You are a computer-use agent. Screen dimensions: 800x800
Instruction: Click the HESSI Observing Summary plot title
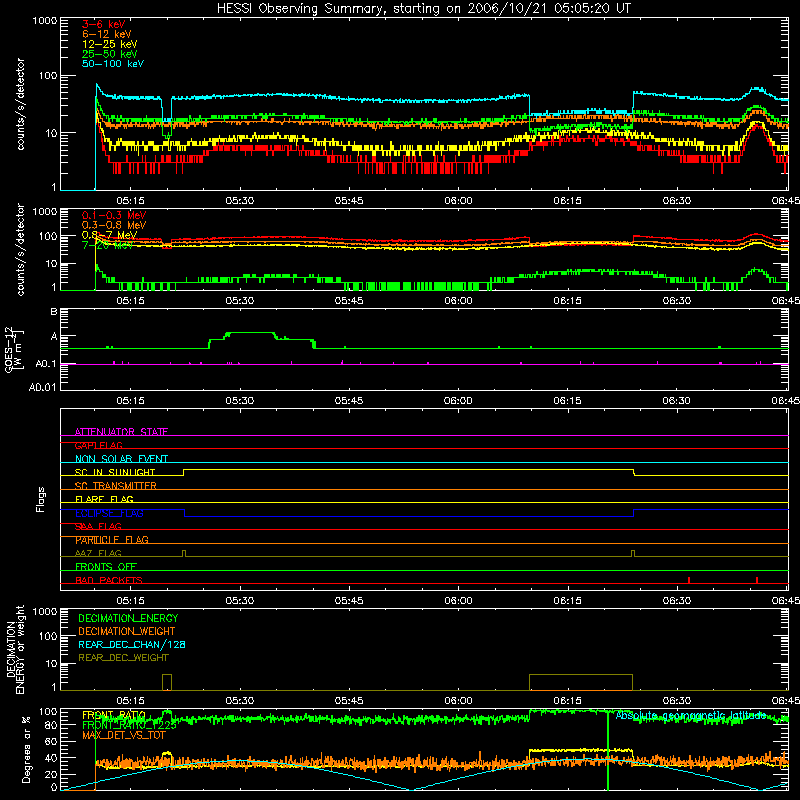click(423, 9)
